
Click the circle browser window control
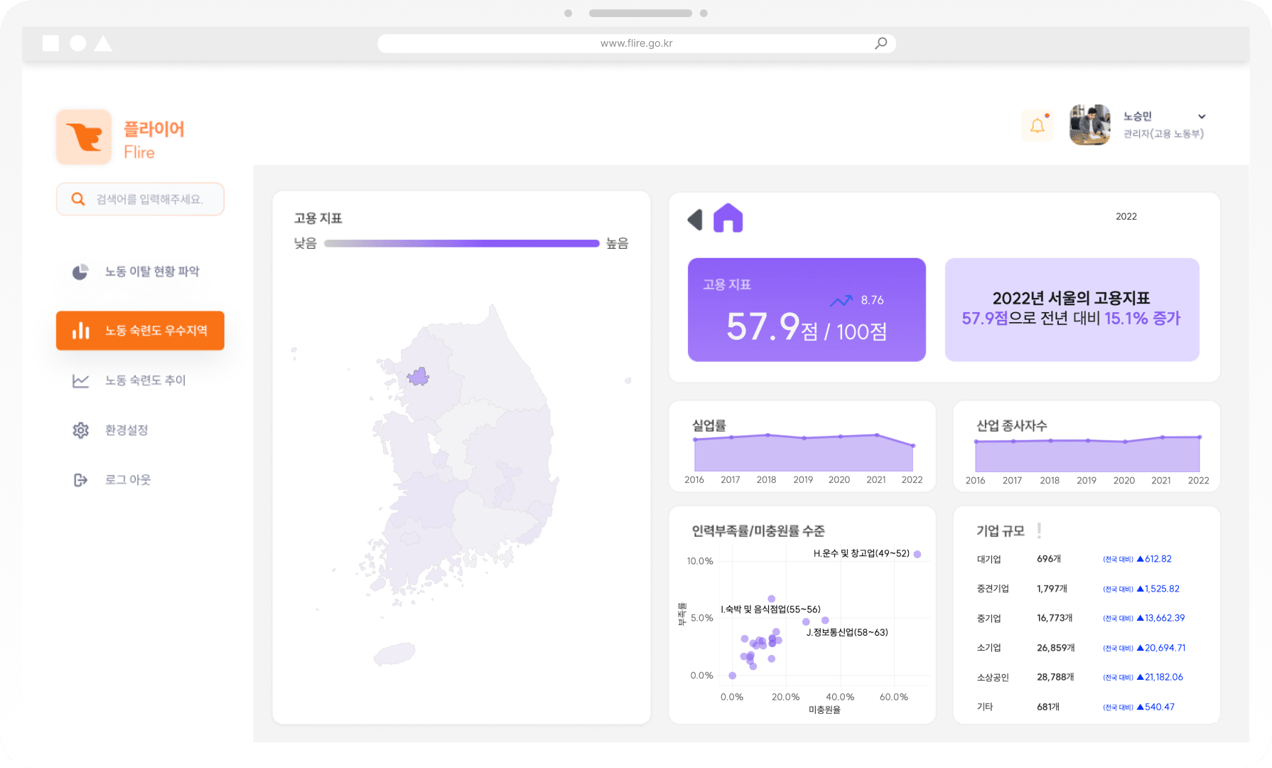click(78, 43)
